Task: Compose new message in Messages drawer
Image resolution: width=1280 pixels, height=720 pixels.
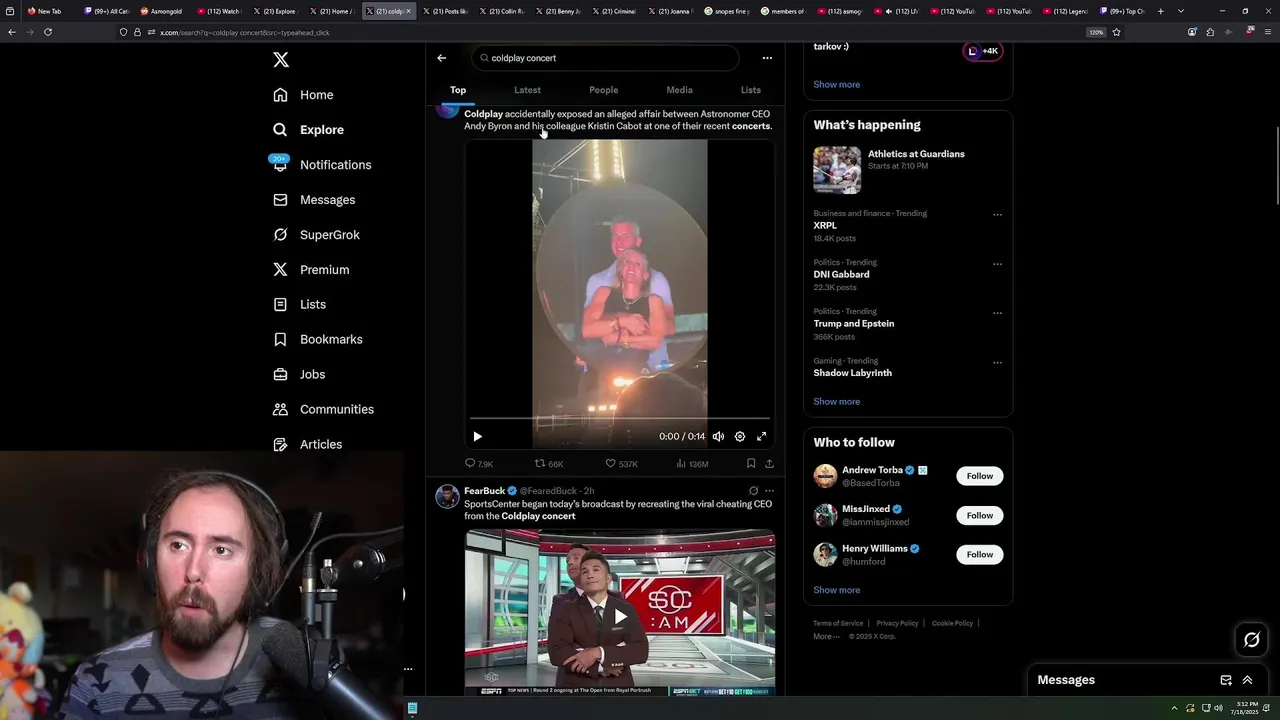Action: (x=1226, y=680)
